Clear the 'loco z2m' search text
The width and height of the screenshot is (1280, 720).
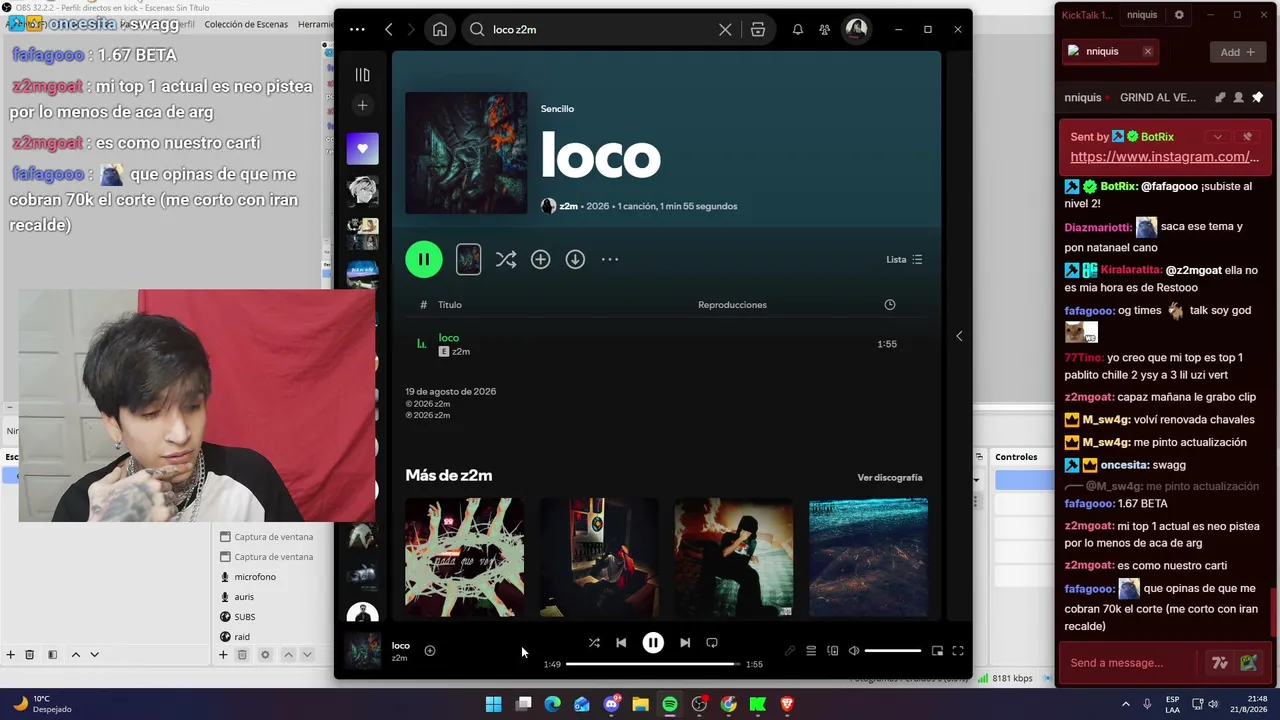click(x=725, y=30)
